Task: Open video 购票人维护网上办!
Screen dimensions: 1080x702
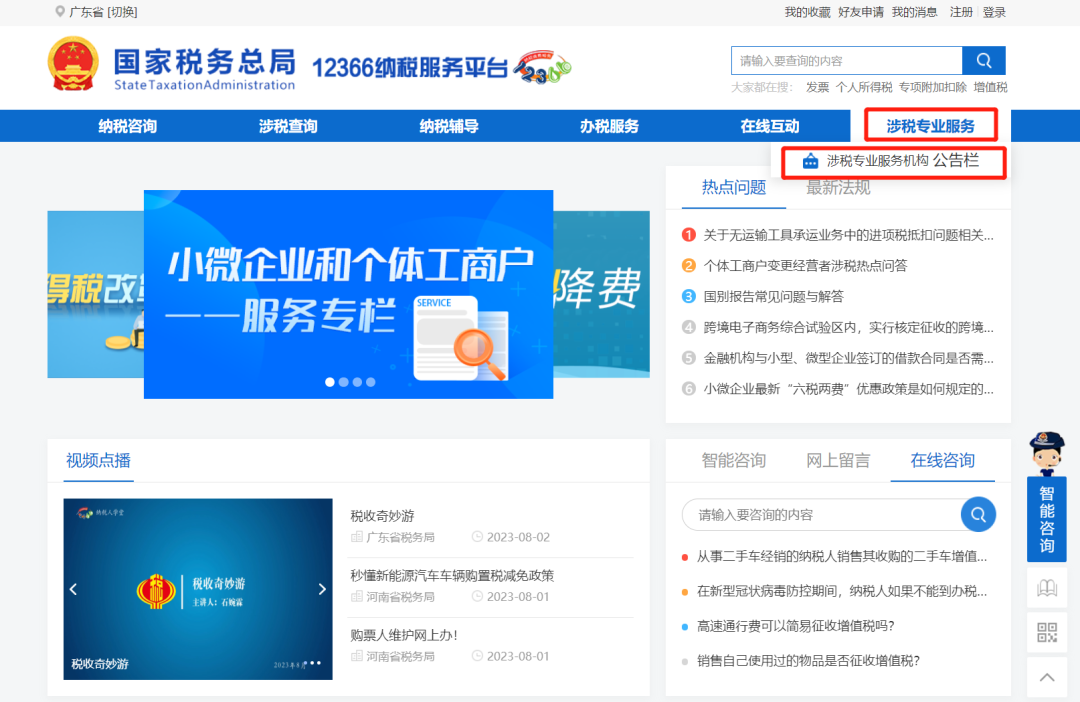Action: [404, 635]
